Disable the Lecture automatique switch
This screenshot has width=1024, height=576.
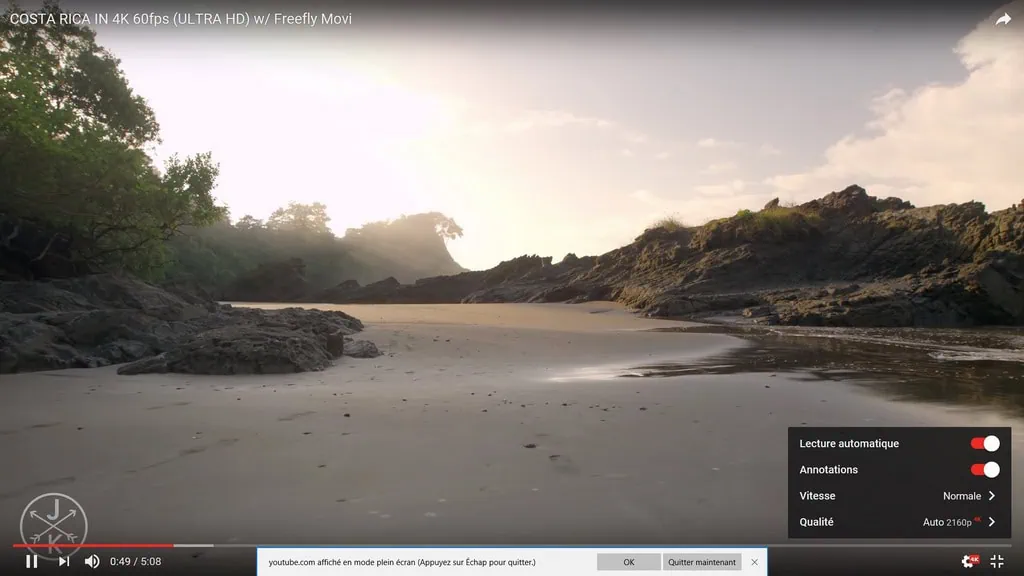(x=985, y=443)
